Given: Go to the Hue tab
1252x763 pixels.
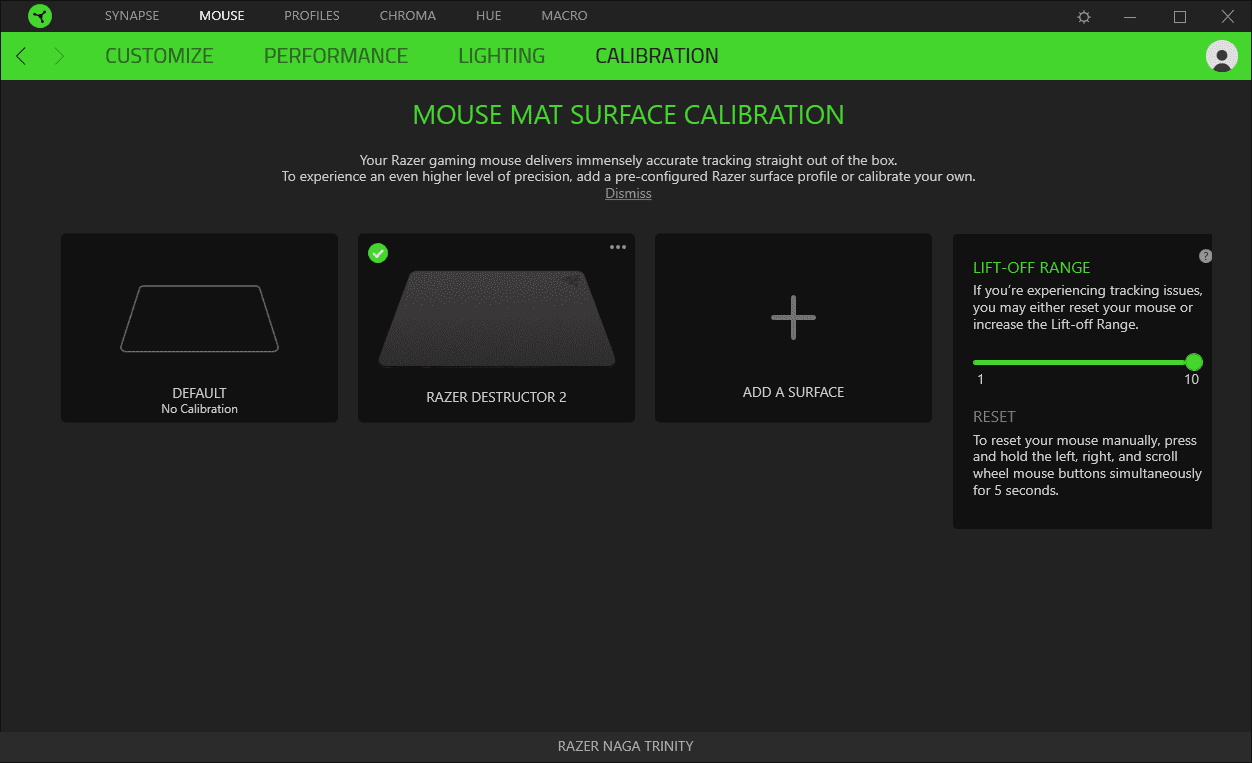Looking at the screenshot, I should [489, 16].
